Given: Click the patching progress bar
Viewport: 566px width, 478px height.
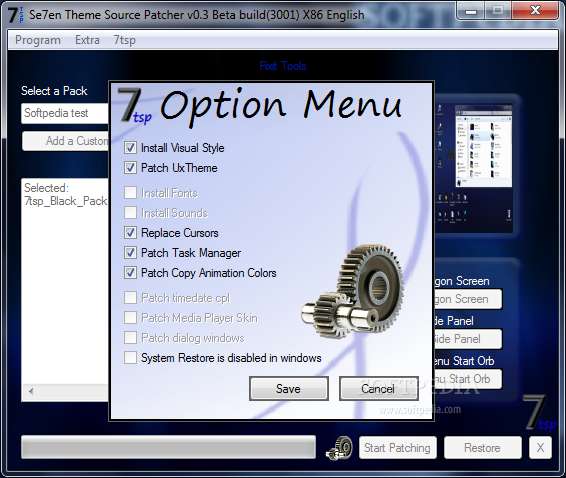Looking at the screenshot, I should pos(168,447).
